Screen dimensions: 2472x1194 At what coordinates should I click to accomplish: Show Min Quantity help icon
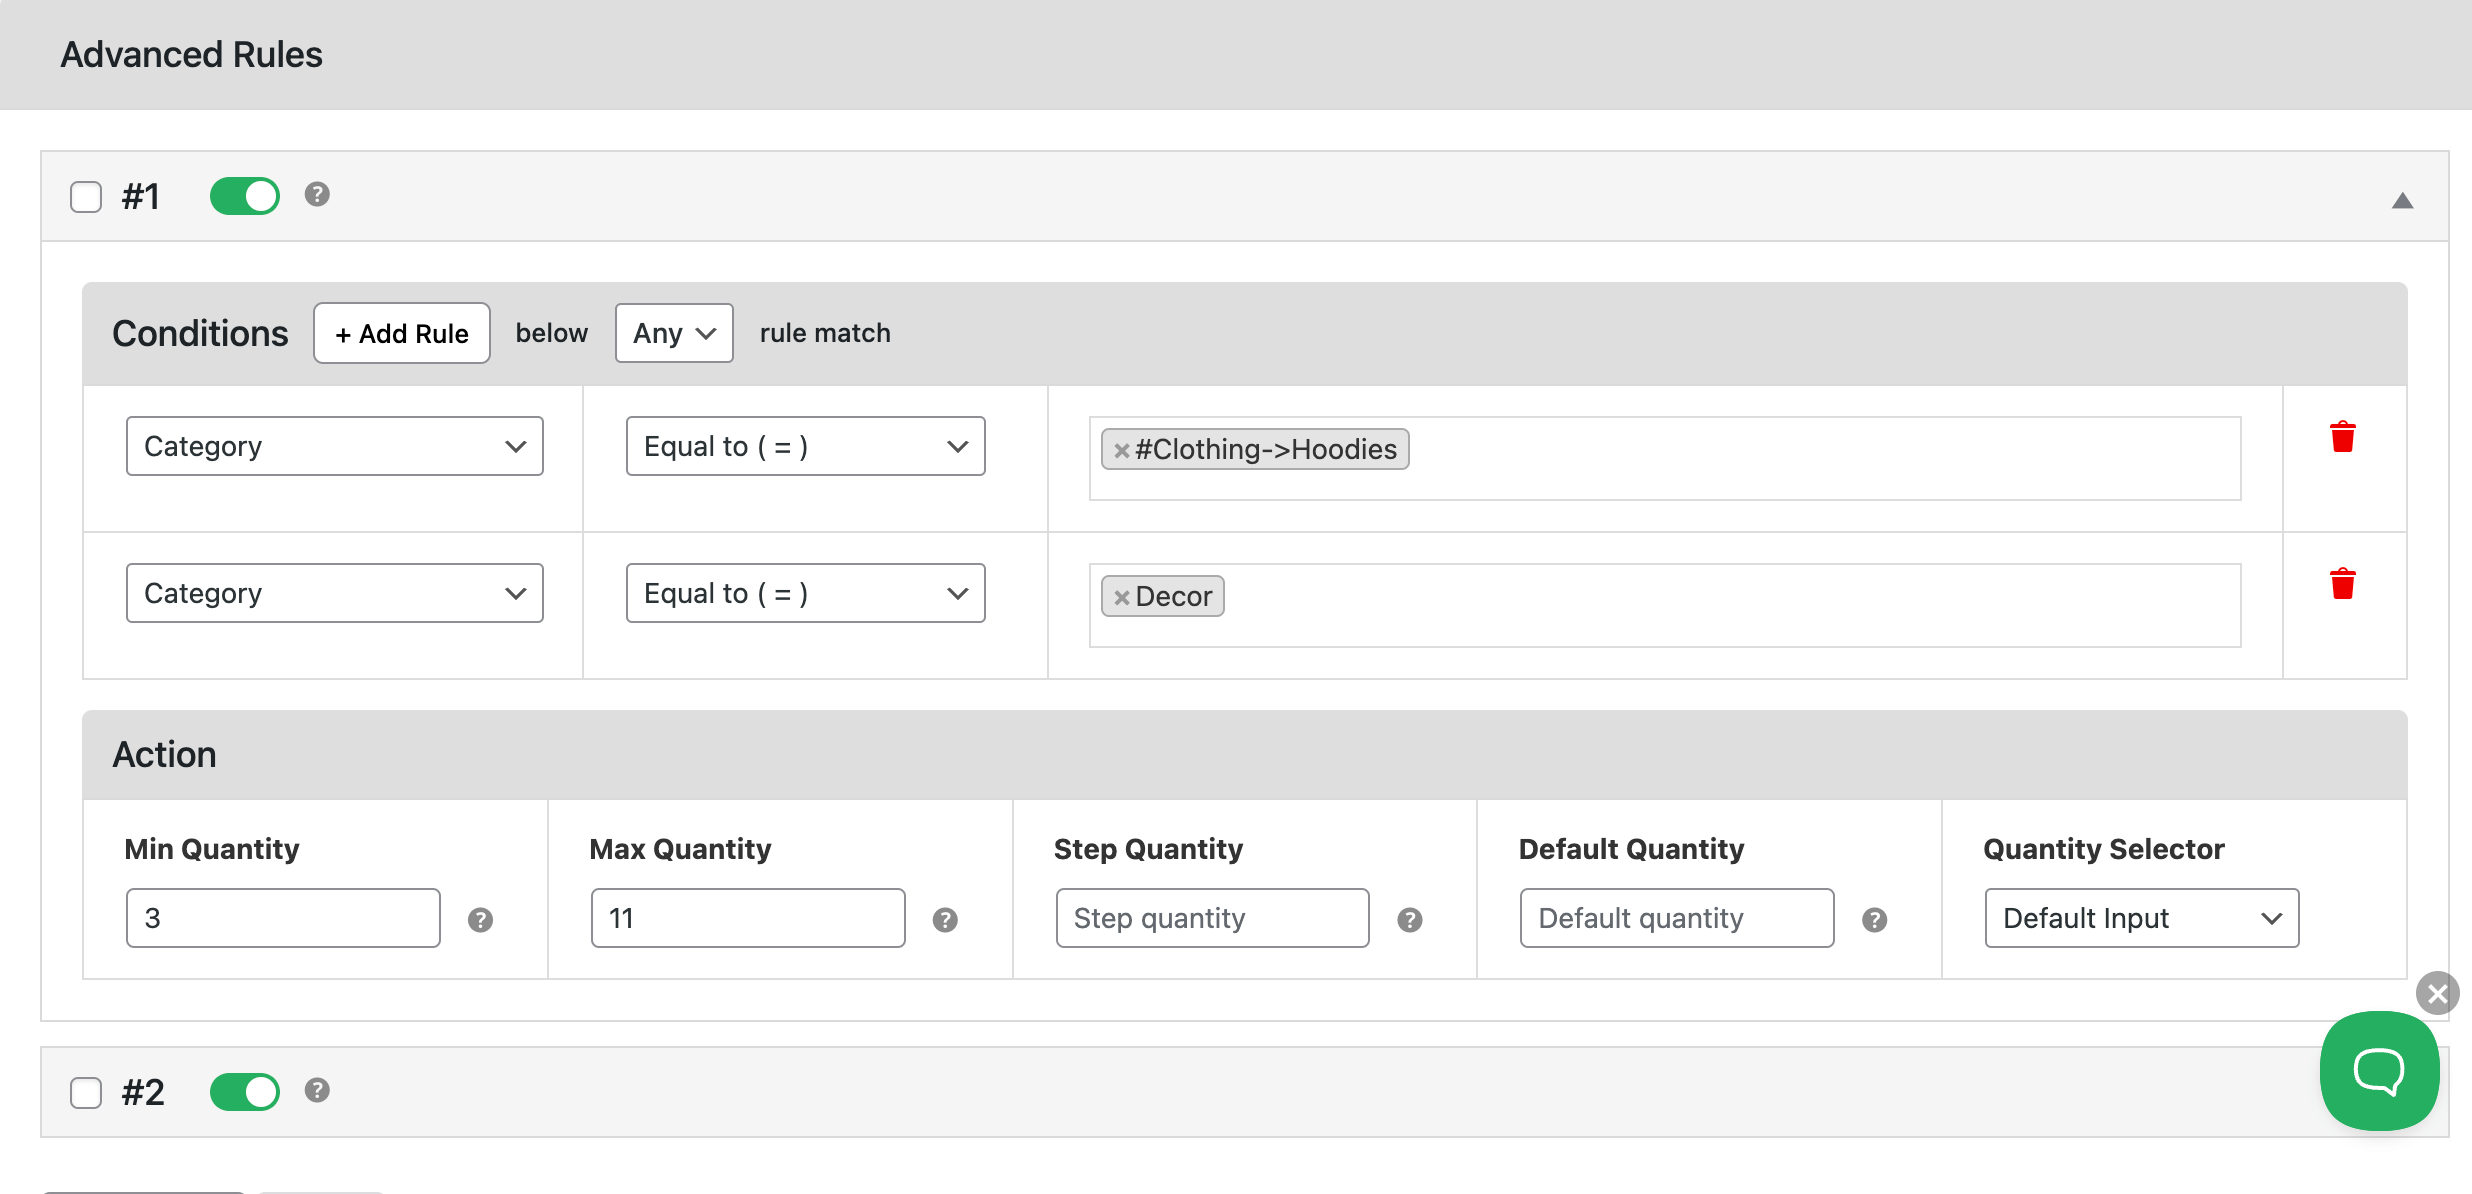point(480,920)
